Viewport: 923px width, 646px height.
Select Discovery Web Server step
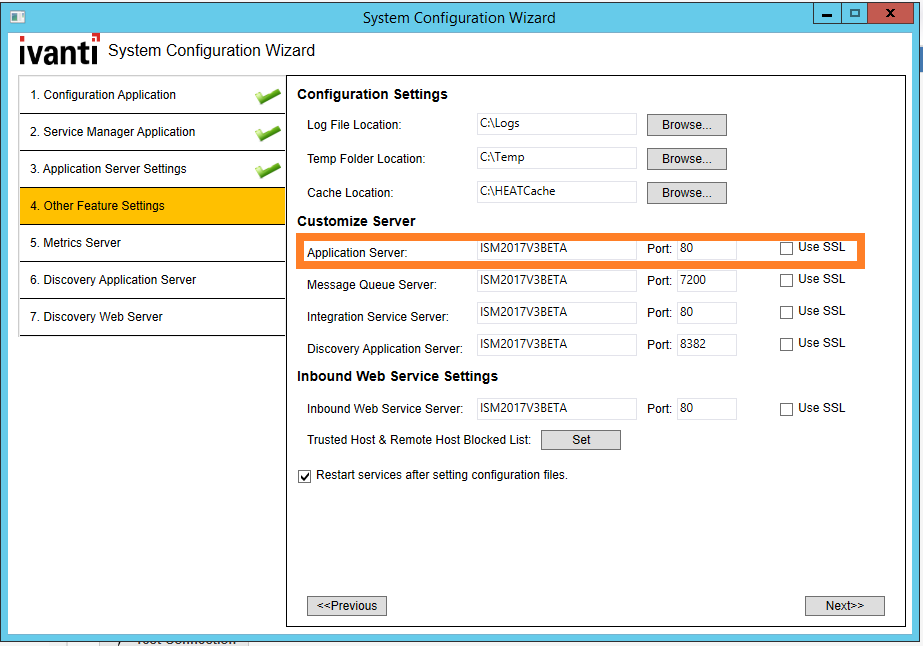point(152,317)
